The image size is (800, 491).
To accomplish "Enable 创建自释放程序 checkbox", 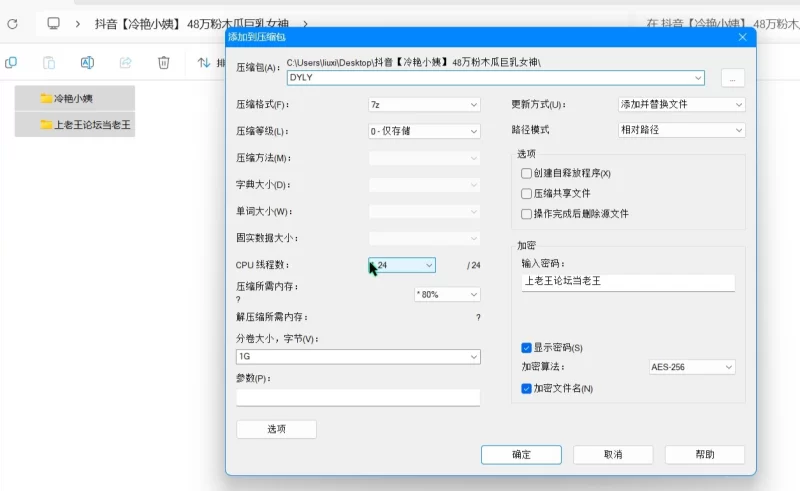I will click(x=527, y=174).
